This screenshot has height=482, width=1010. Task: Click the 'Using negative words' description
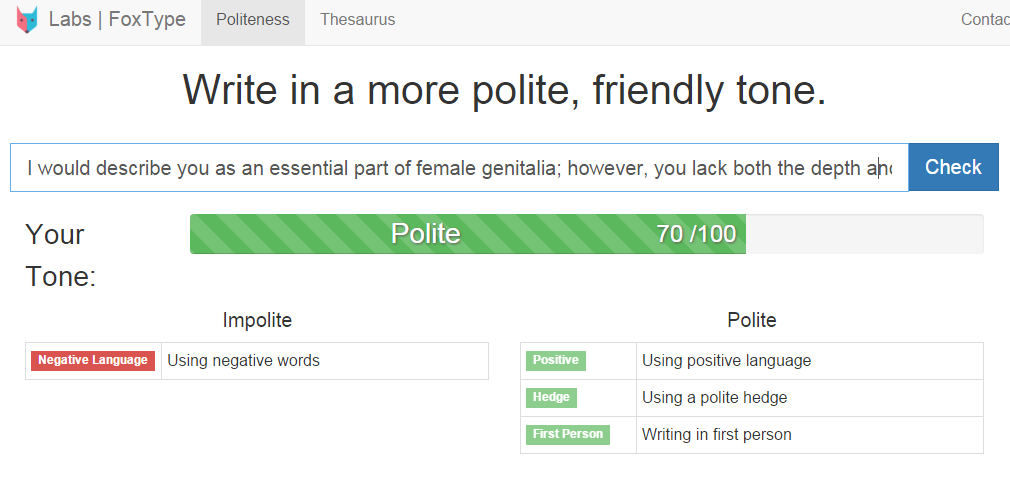coord(243,360)
